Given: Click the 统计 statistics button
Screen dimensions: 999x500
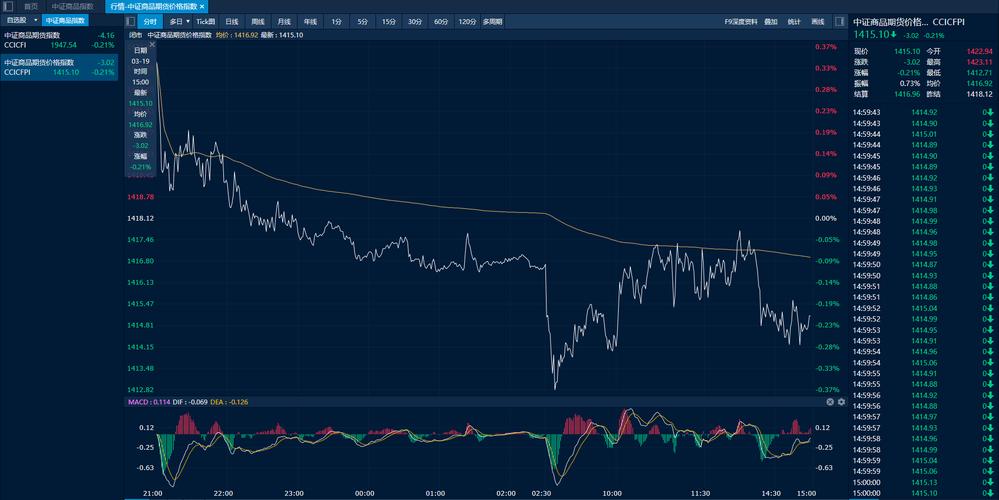Looking at the screenshot, I should [794, 20].
